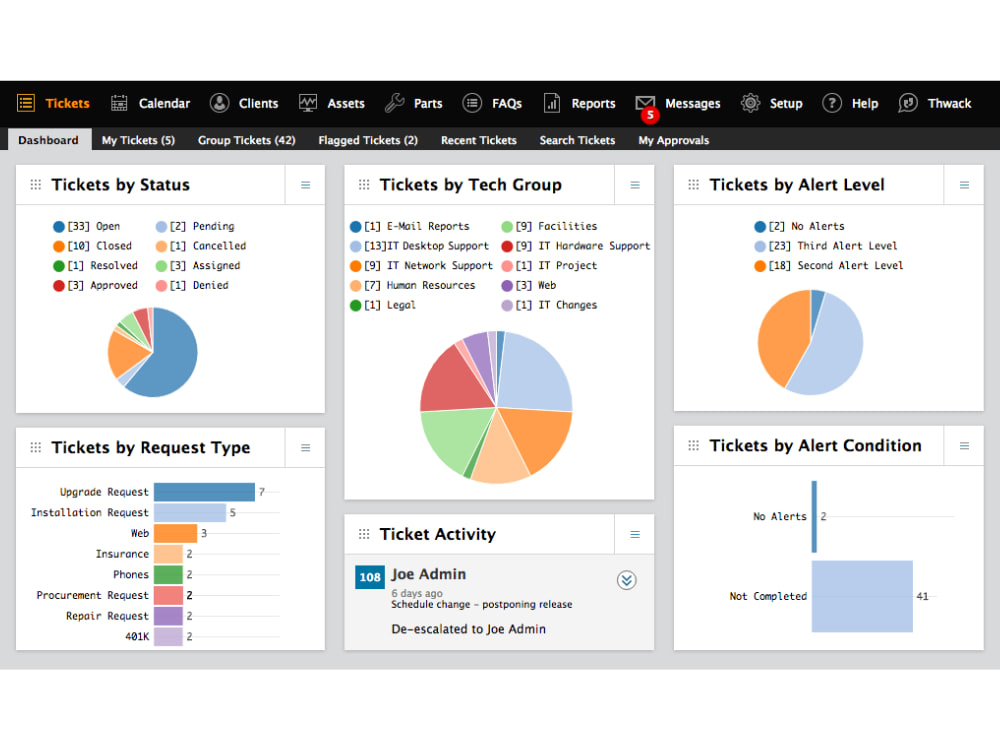Grab the Ticket Activity drag handle

(364, 534)
